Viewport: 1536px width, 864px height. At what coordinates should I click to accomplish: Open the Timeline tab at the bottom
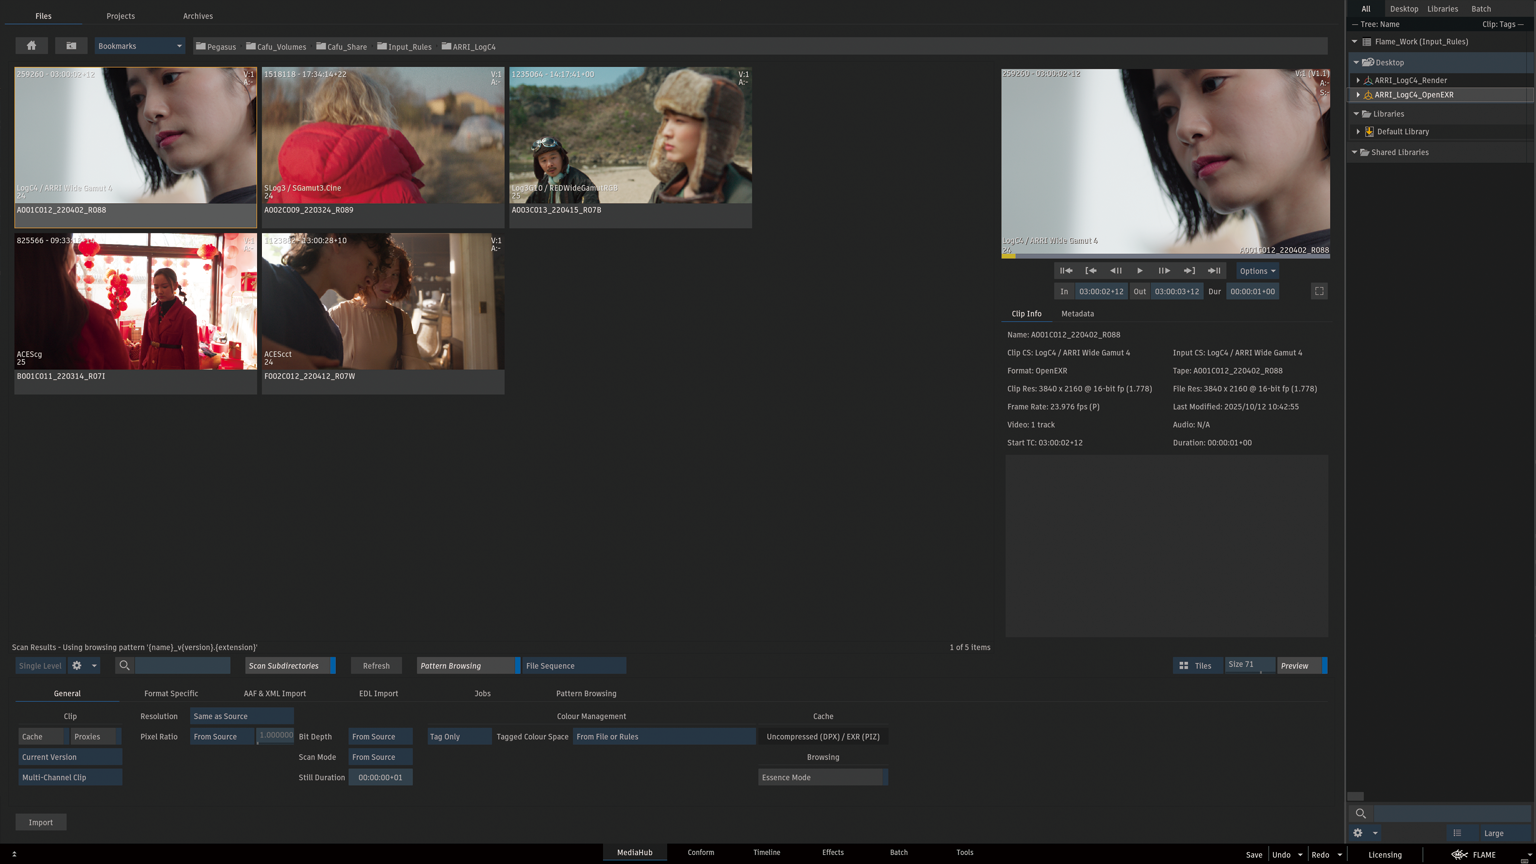pyautogui.click(x=766, y=853)
